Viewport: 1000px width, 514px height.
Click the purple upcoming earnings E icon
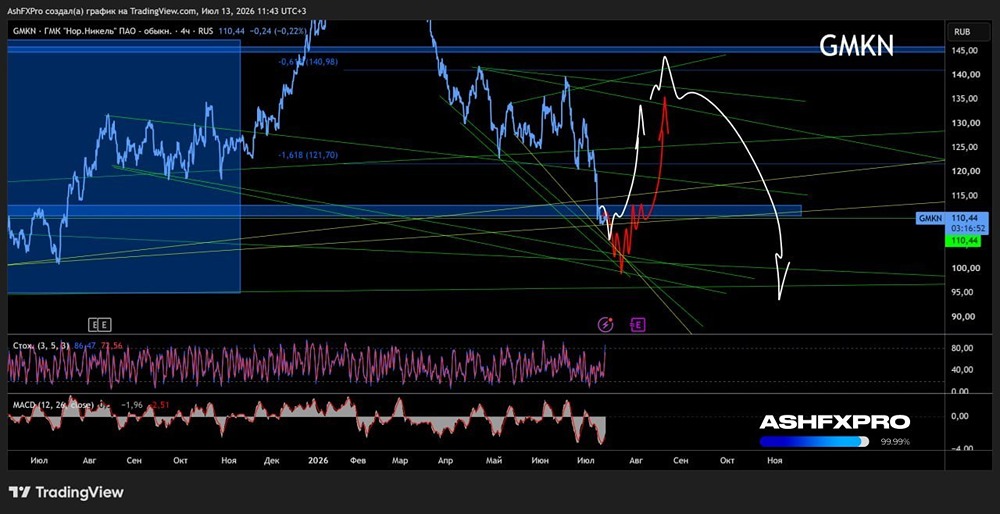click(638, 325)
